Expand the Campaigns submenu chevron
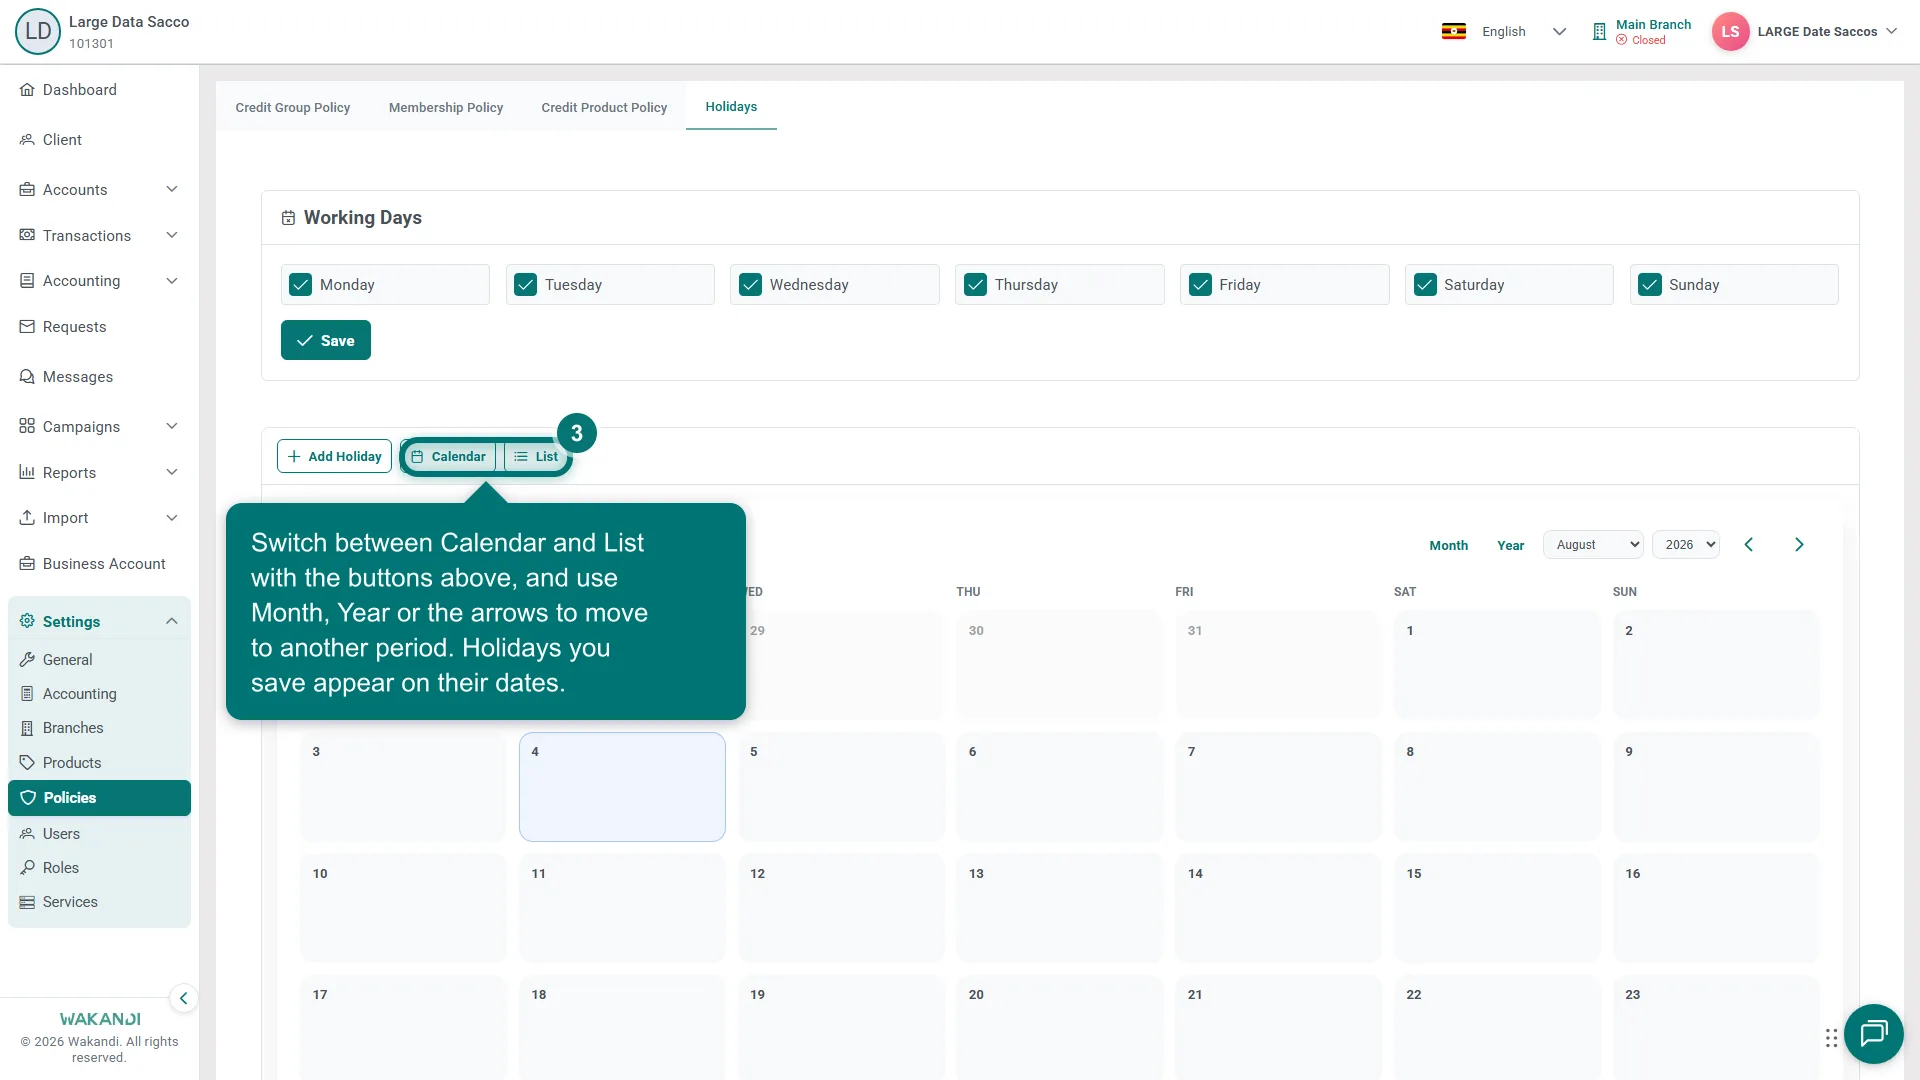The height and width of the screenshot is (1080, 1920). pos(172,427)
